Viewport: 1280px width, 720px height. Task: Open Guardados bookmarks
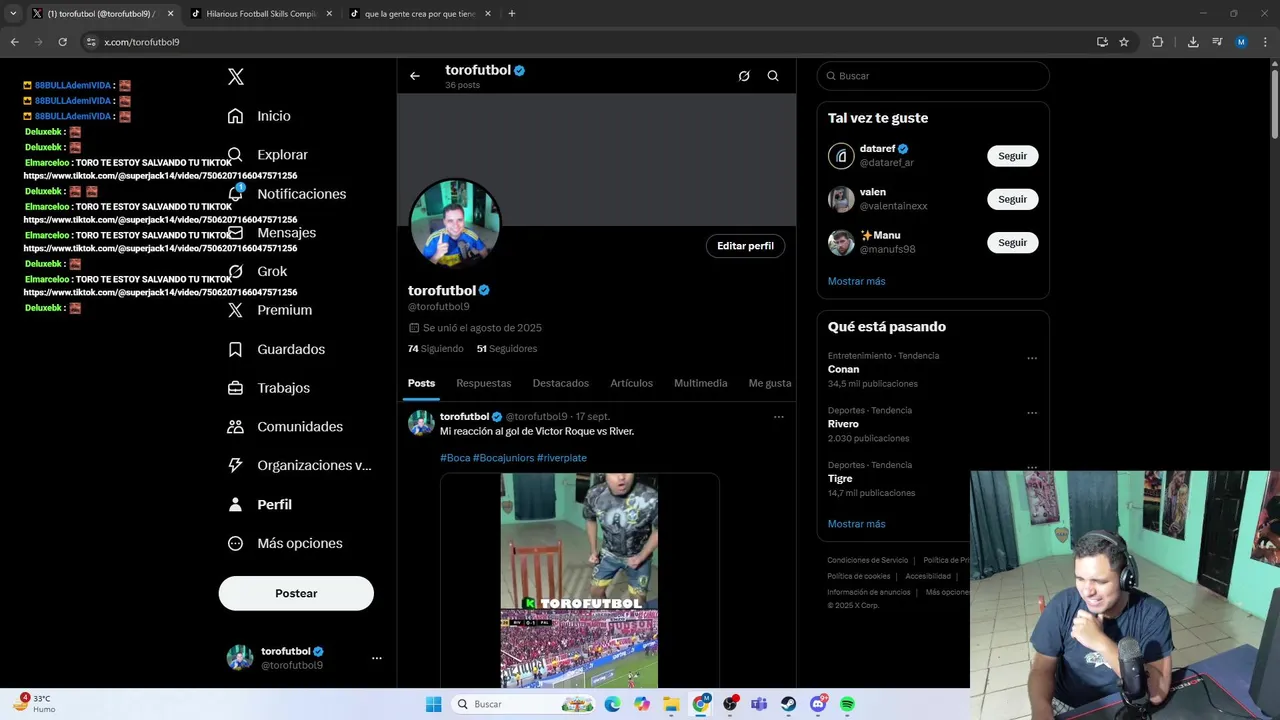pyautogui.click(x=276, y=349)
